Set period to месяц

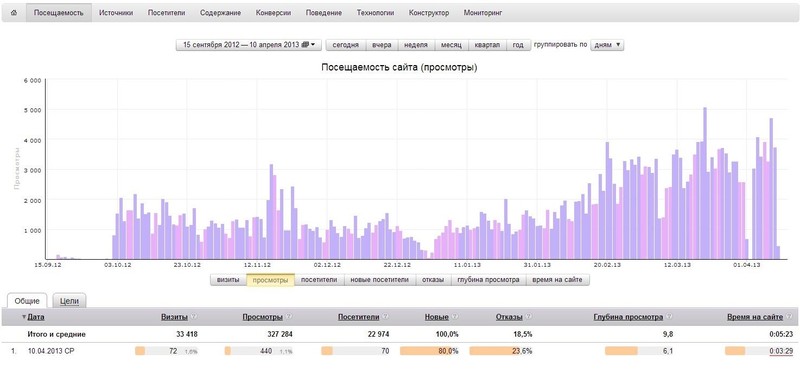coord(451,45)
